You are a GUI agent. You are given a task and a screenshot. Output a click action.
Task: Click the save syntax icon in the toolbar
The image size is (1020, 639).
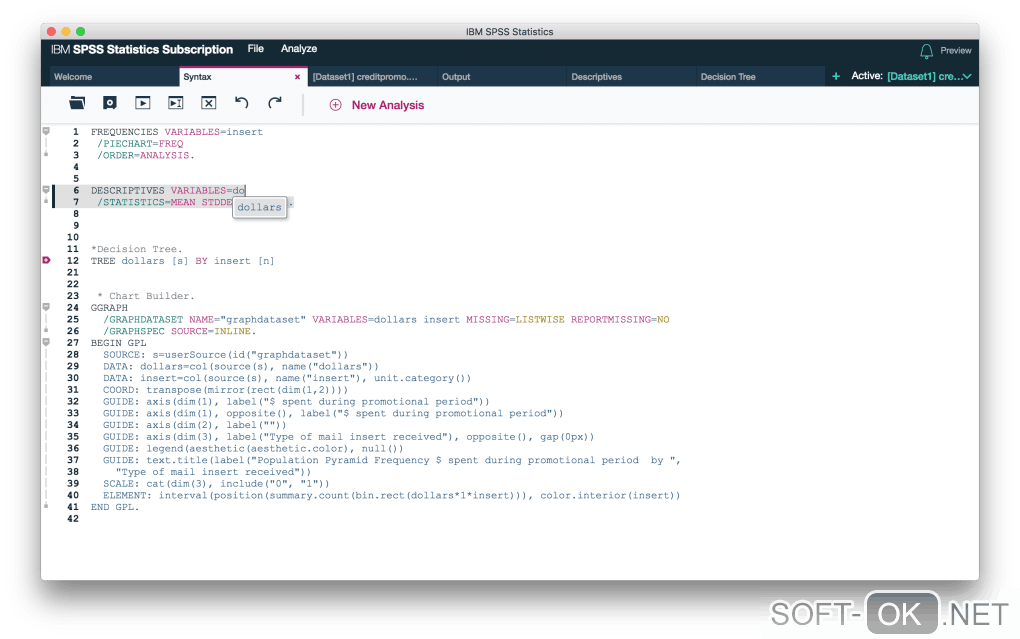[110, 103]
